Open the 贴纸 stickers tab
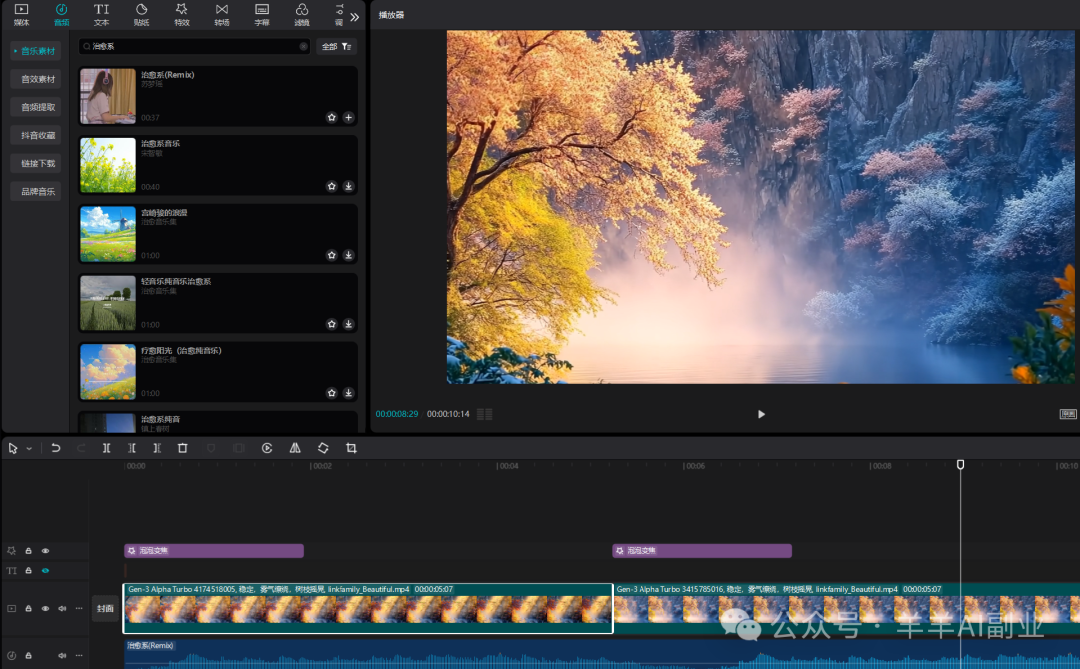The width and height of the screenshot is (1080, 669). (x=141, y=14)
